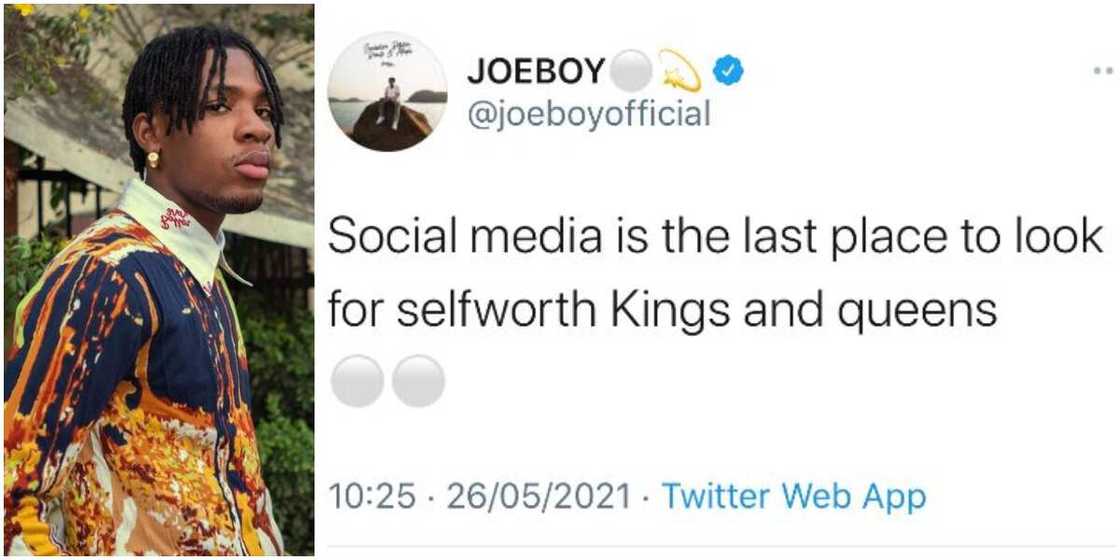Click the JOEBOY display name
The image size is (1120, 560).
point(536,72)
